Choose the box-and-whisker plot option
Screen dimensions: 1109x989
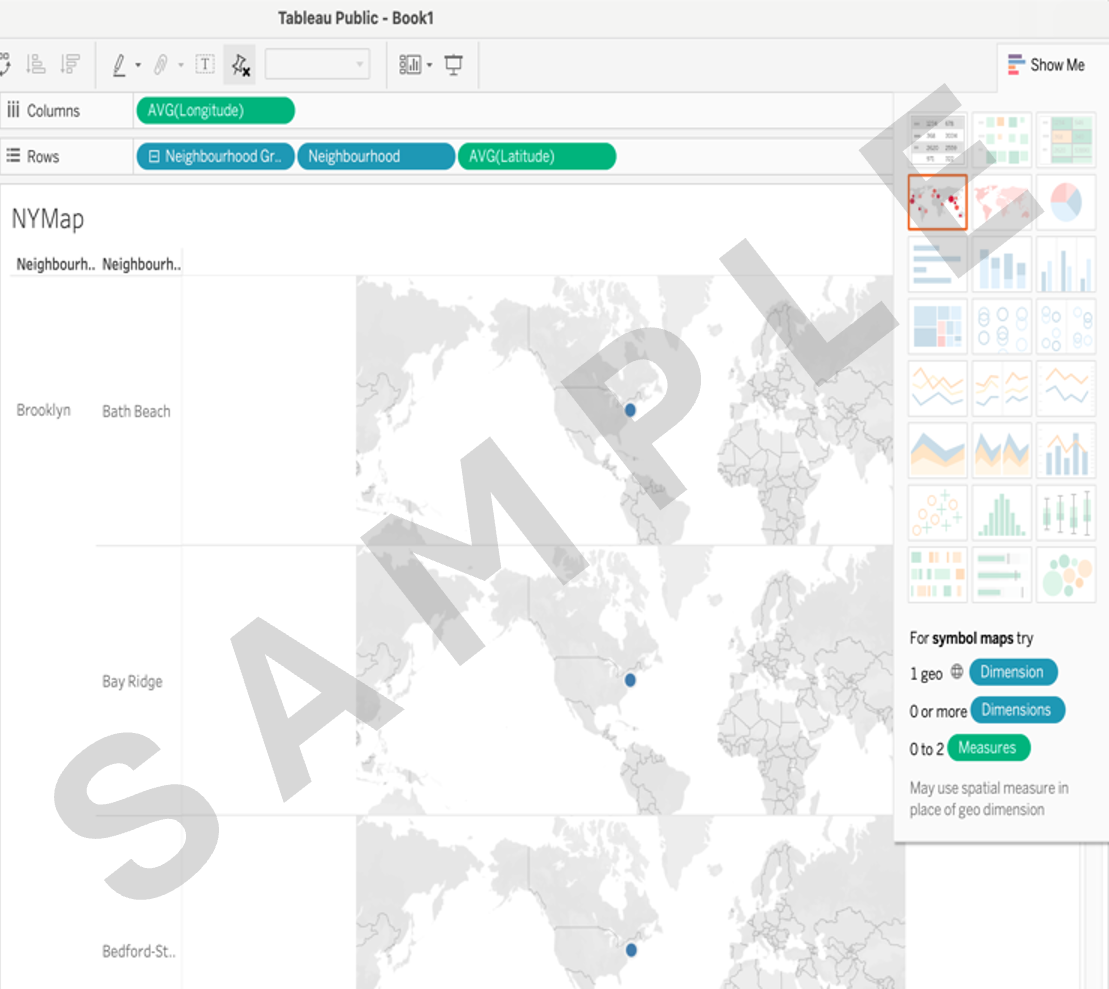(1065, 512)
